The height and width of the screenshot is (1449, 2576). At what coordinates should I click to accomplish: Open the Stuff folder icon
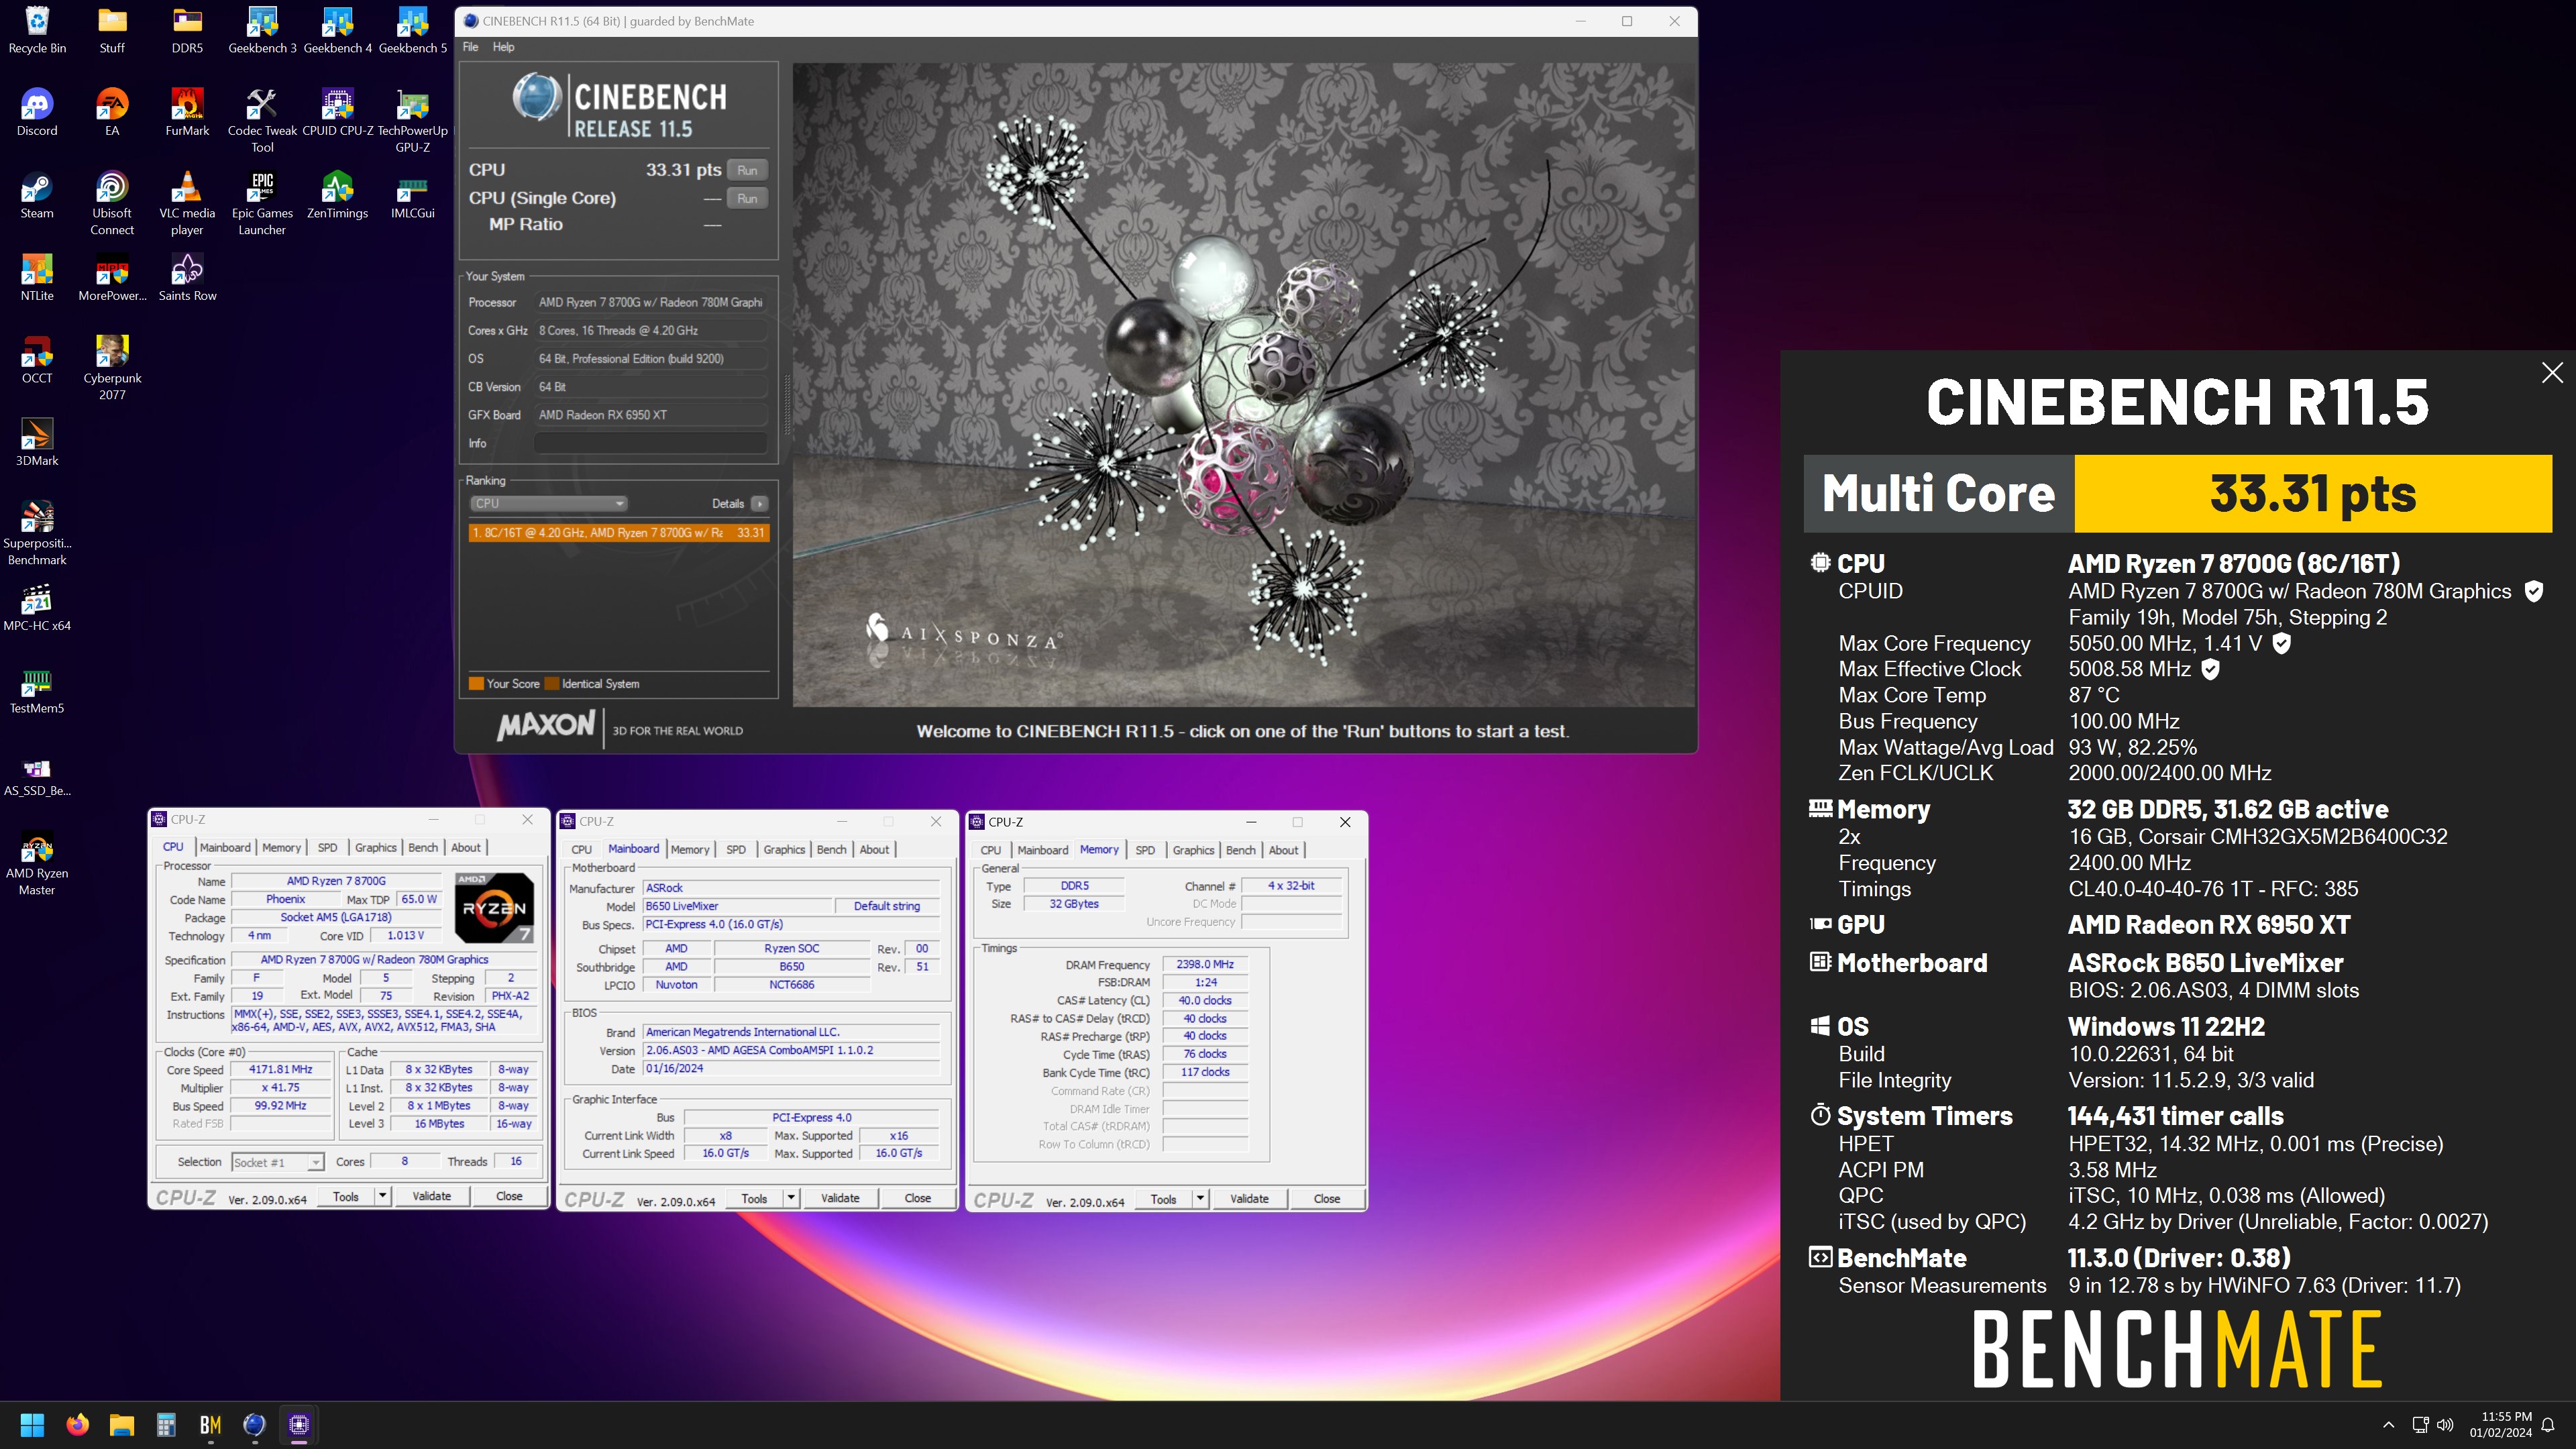[112, 30]
